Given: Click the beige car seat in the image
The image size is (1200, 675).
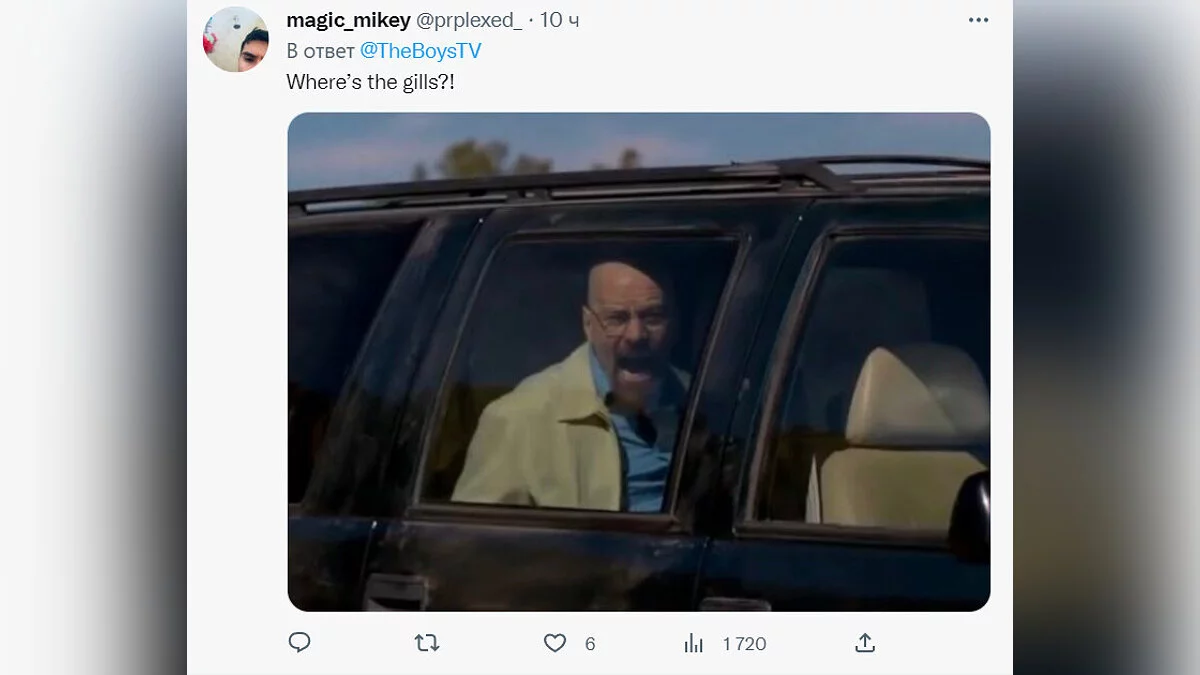Looking at the screenshot, I should click(905, 440).
